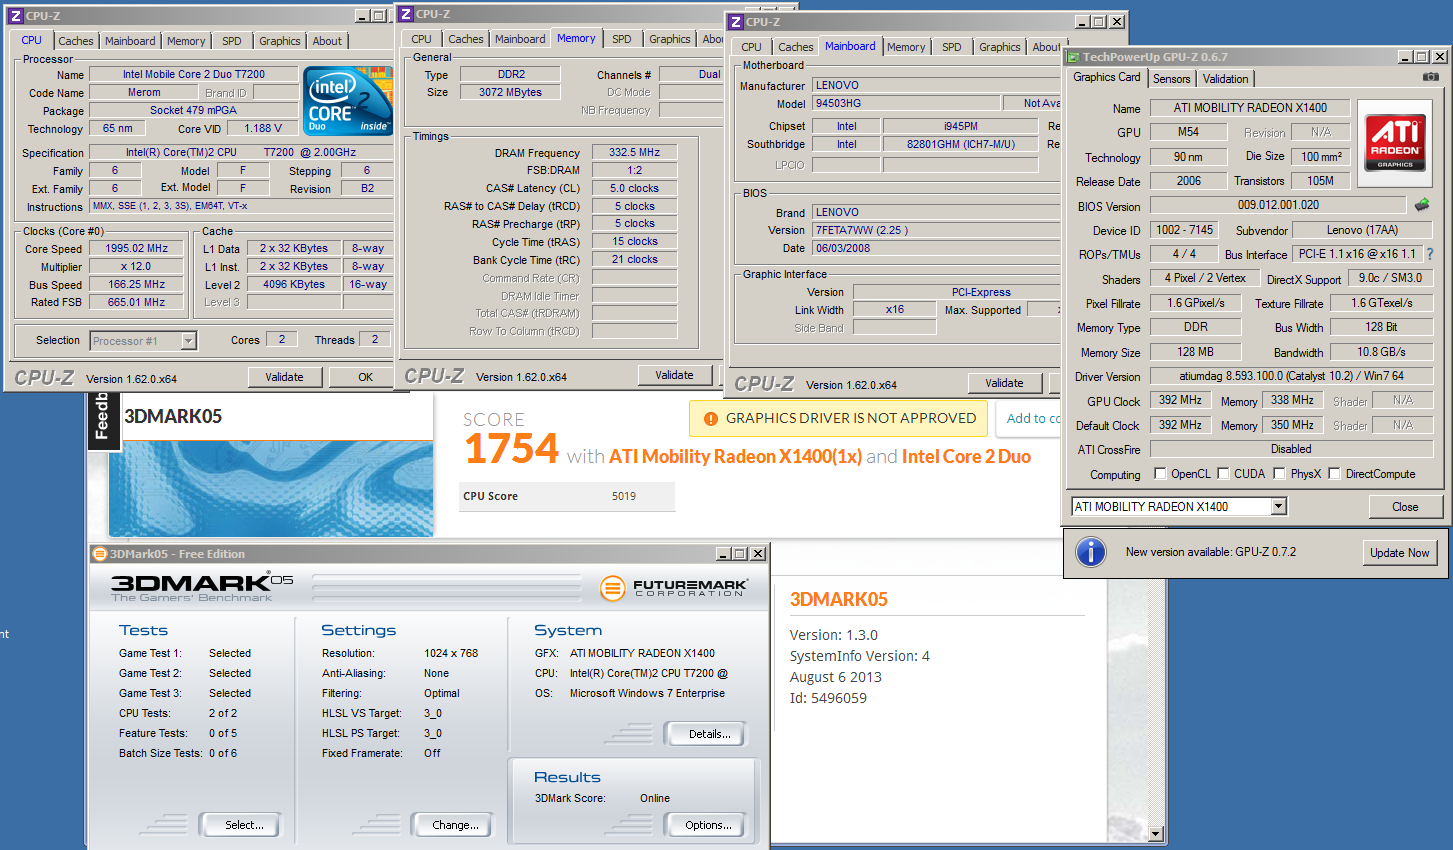Toggle the PhysX checkbox

tap(1279, 474)
